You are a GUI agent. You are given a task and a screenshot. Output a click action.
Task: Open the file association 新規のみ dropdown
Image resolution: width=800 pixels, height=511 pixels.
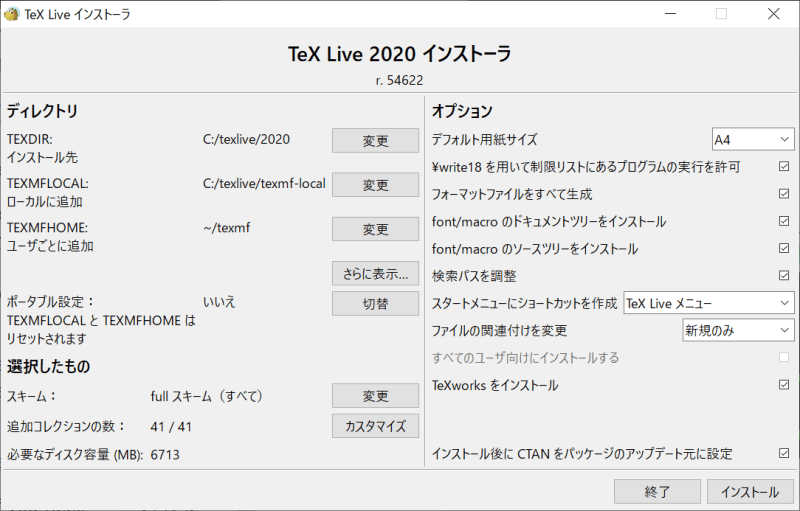coord(737,330)
